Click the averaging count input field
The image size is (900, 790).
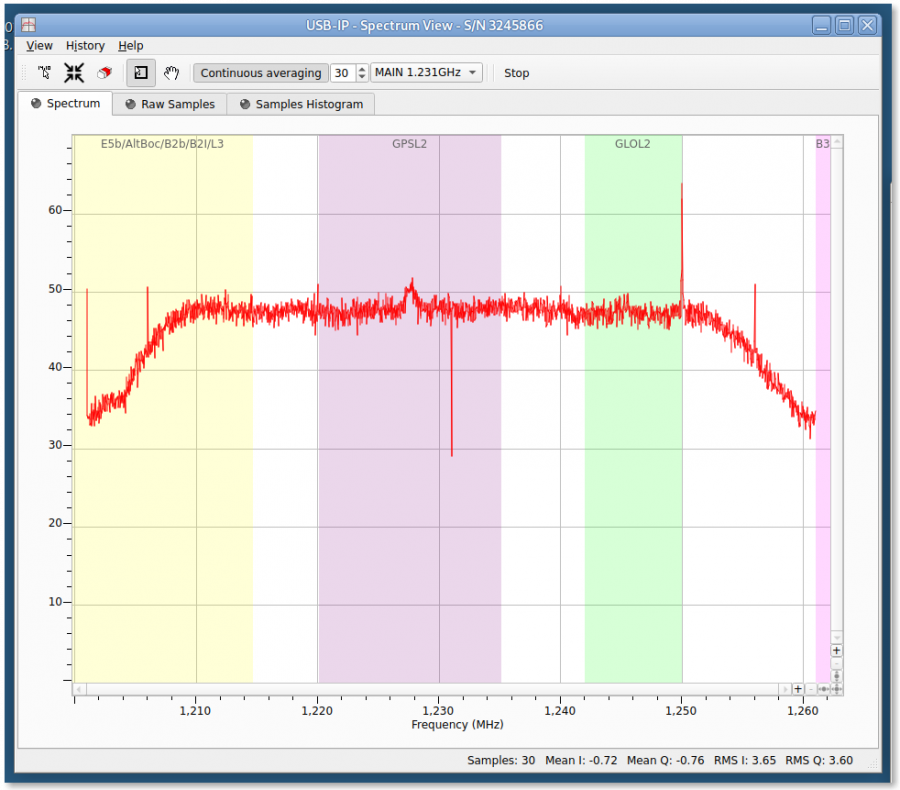pos(342,73)
